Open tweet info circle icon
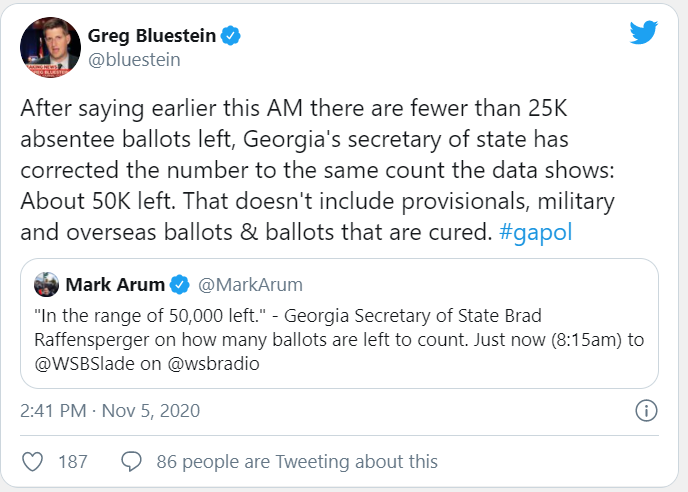688x492 pixels. 646,411
